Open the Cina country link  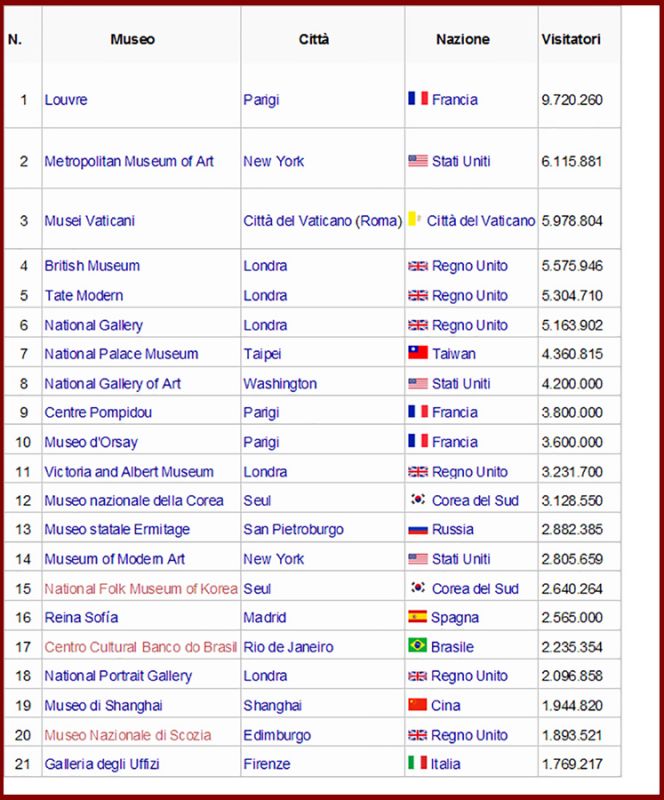(x=446, y=706)
